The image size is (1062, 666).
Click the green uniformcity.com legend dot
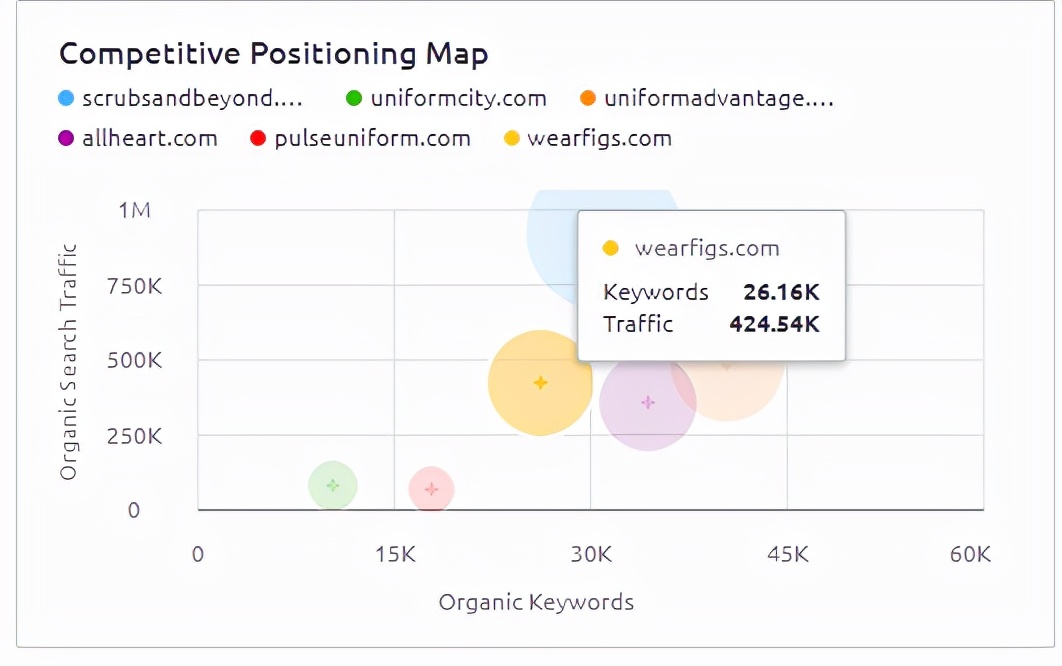pos(353,98)
